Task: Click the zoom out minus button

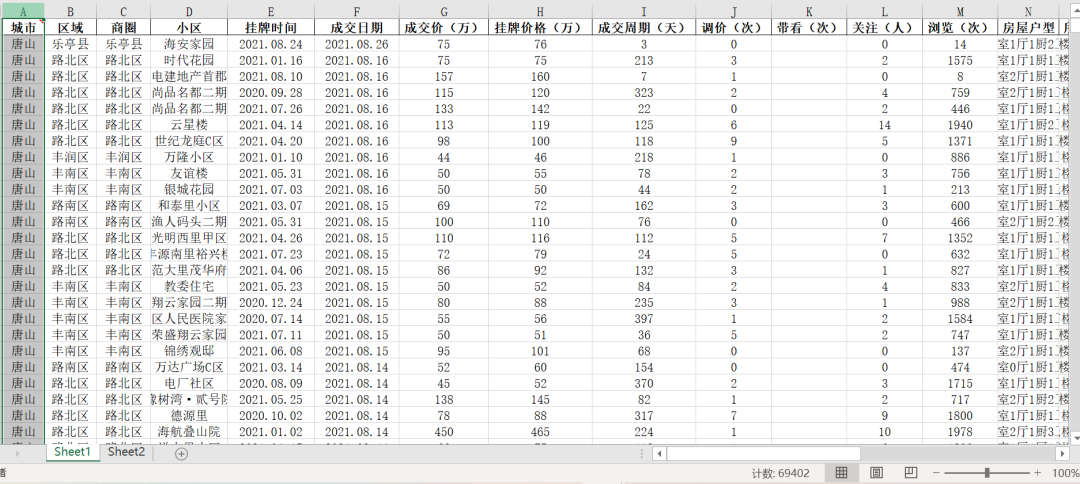Action: click(936, 473)
